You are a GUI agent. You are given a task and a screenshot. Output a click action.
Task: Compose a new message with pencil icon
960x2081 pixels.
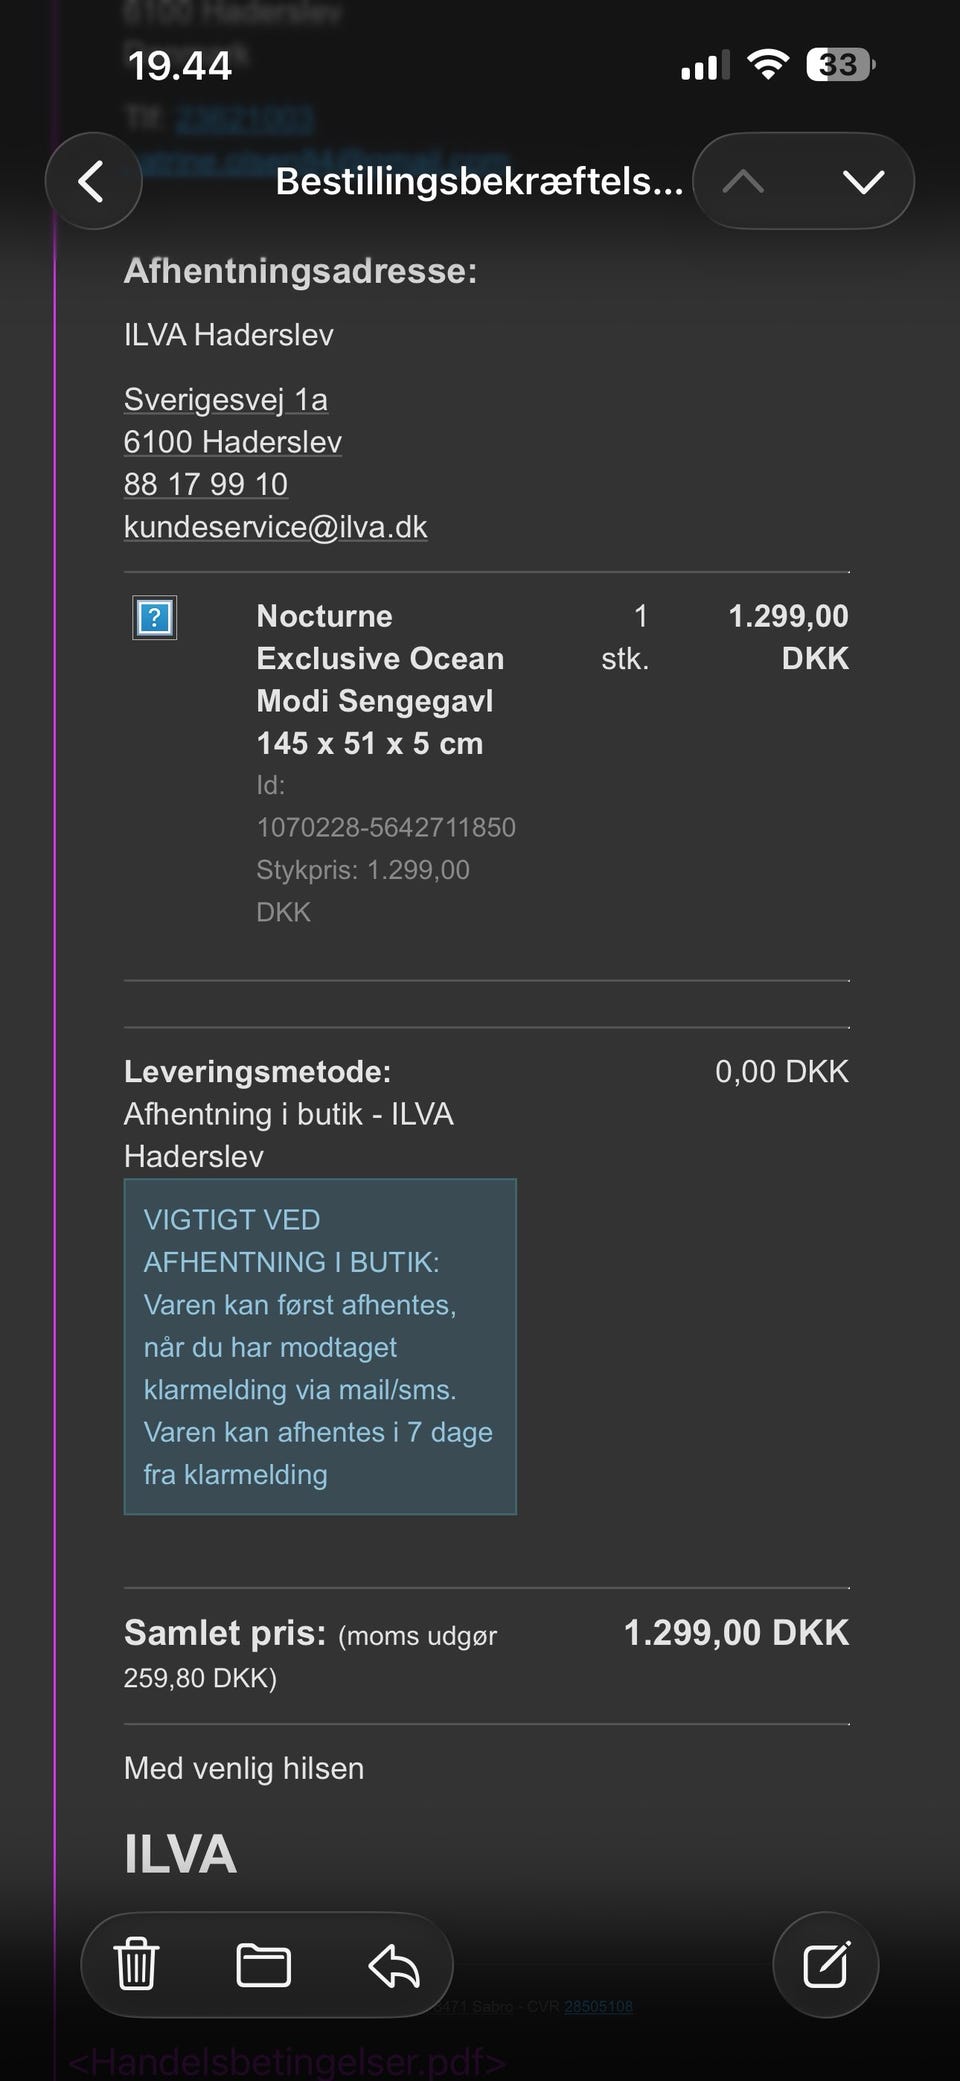[x=826, y=1964]
